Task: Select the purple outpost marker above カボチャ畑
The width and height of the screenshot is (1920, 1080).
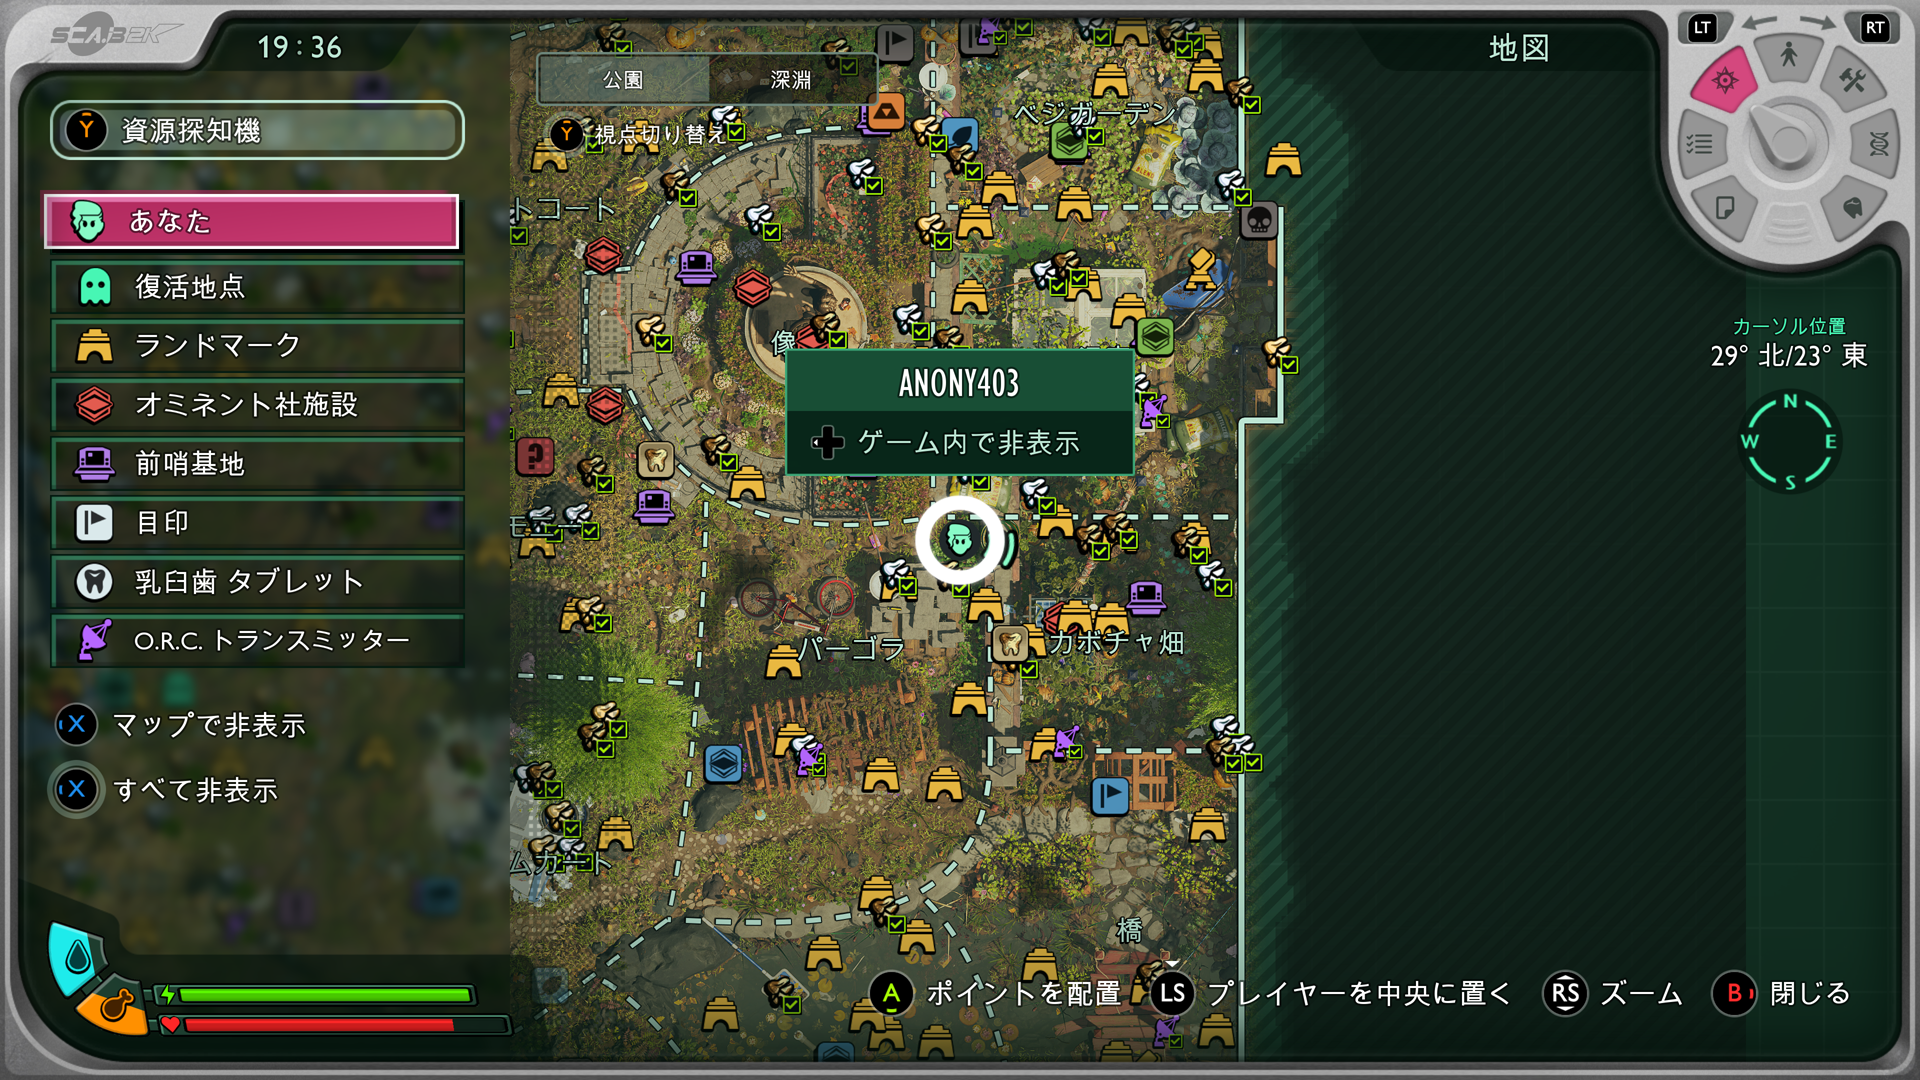Action: 1146,598
